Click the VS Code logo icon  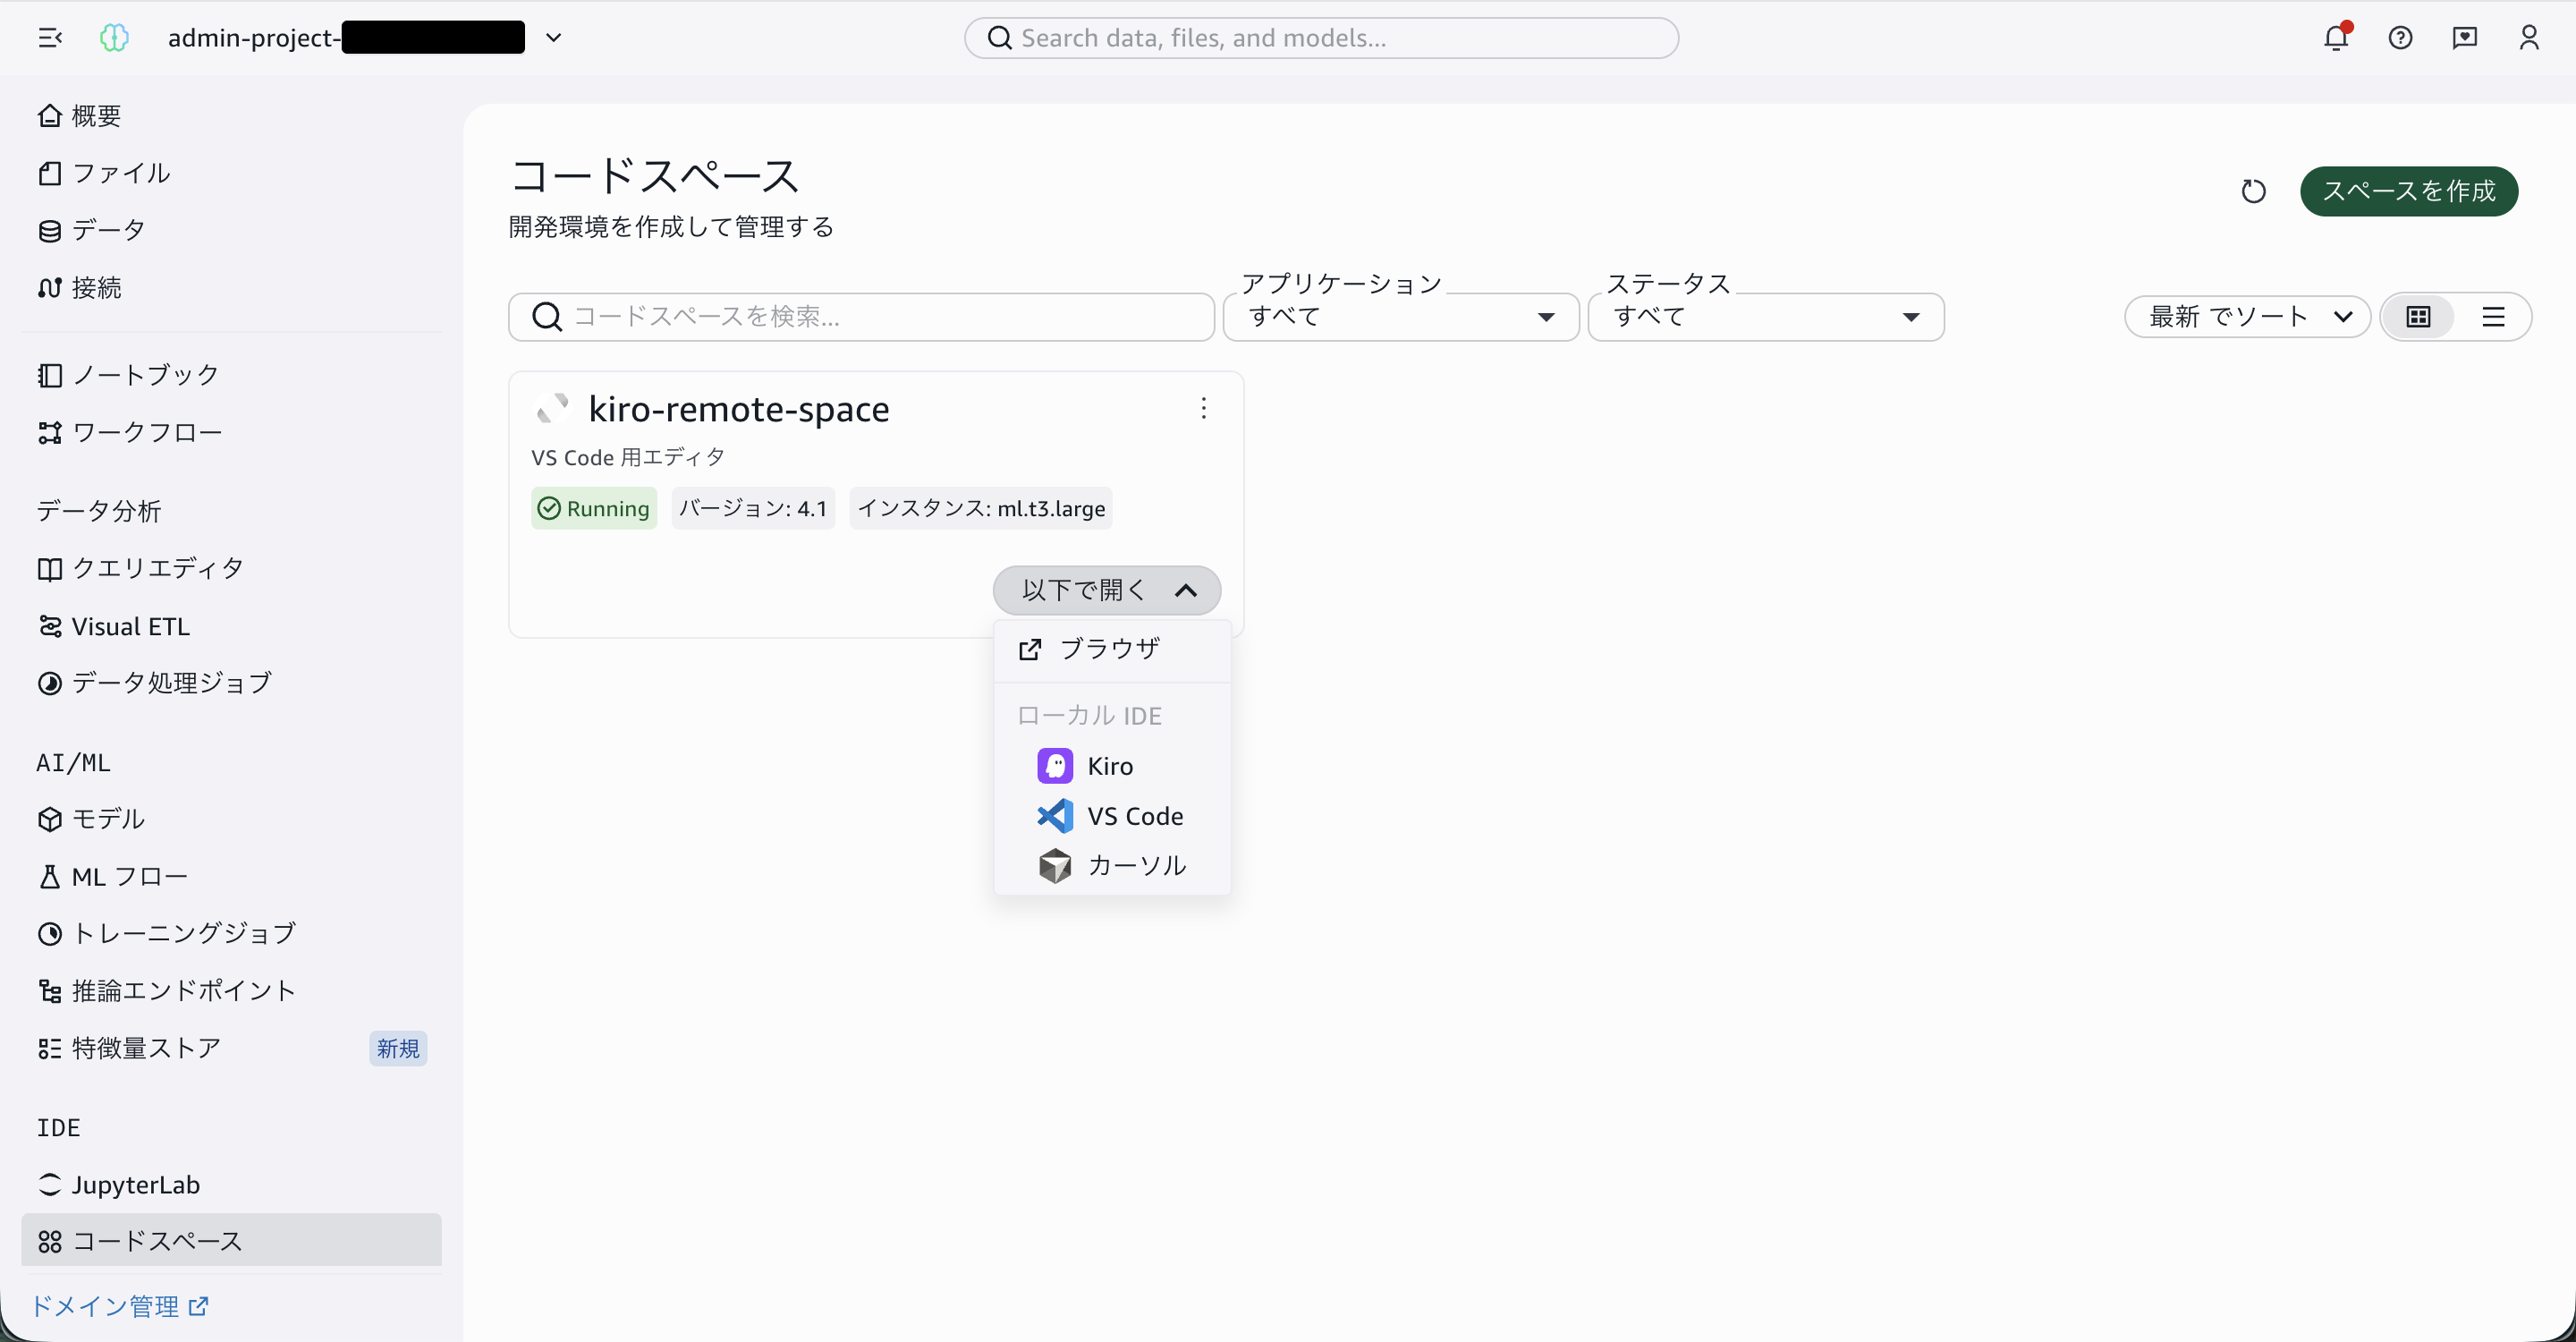click(x=1055, y=816)
